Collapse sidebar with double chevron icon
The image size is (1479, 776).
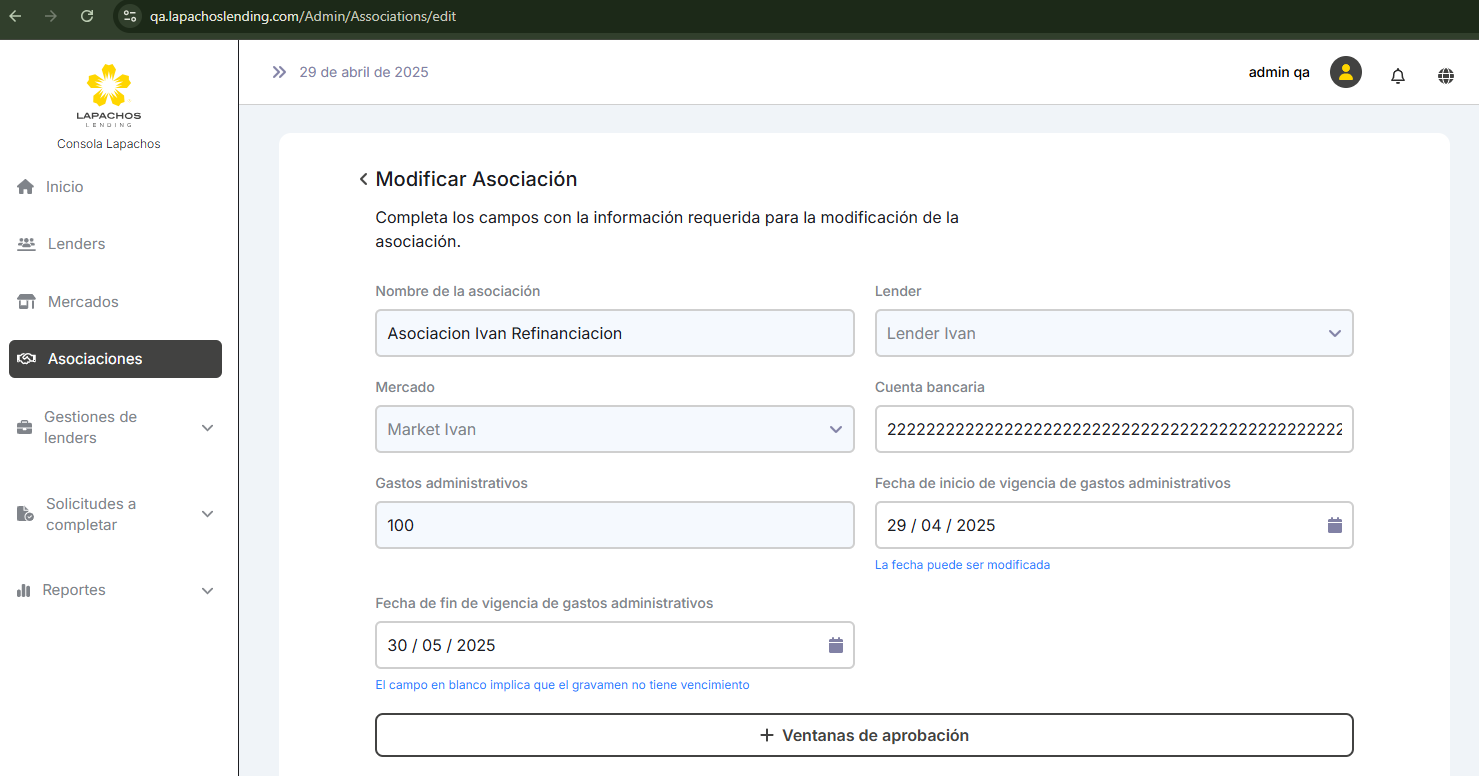coord(279,72)
